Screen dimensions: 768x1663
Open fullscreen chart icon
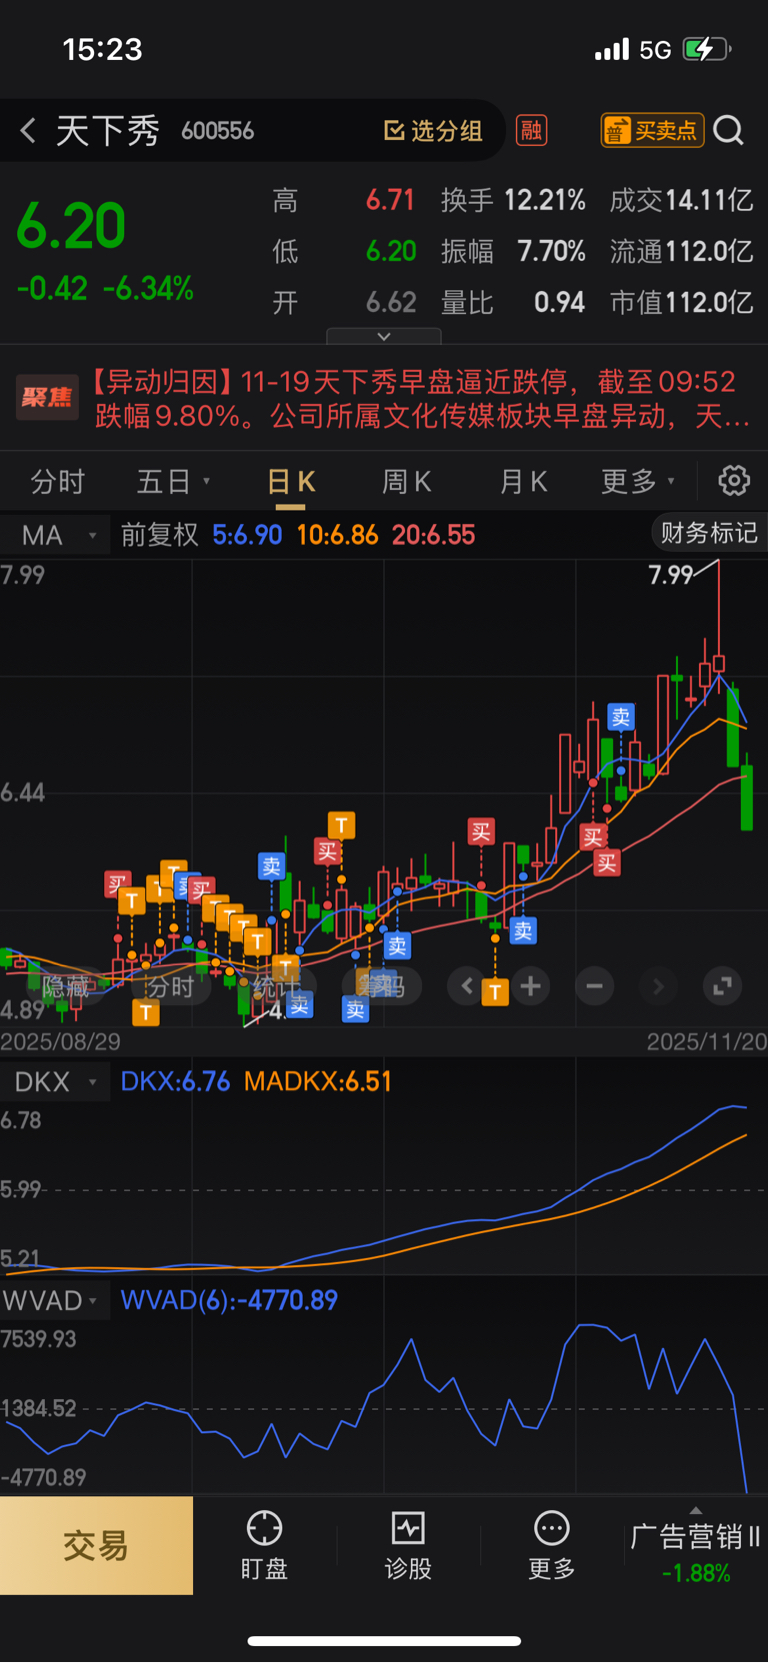coord(722,987)
